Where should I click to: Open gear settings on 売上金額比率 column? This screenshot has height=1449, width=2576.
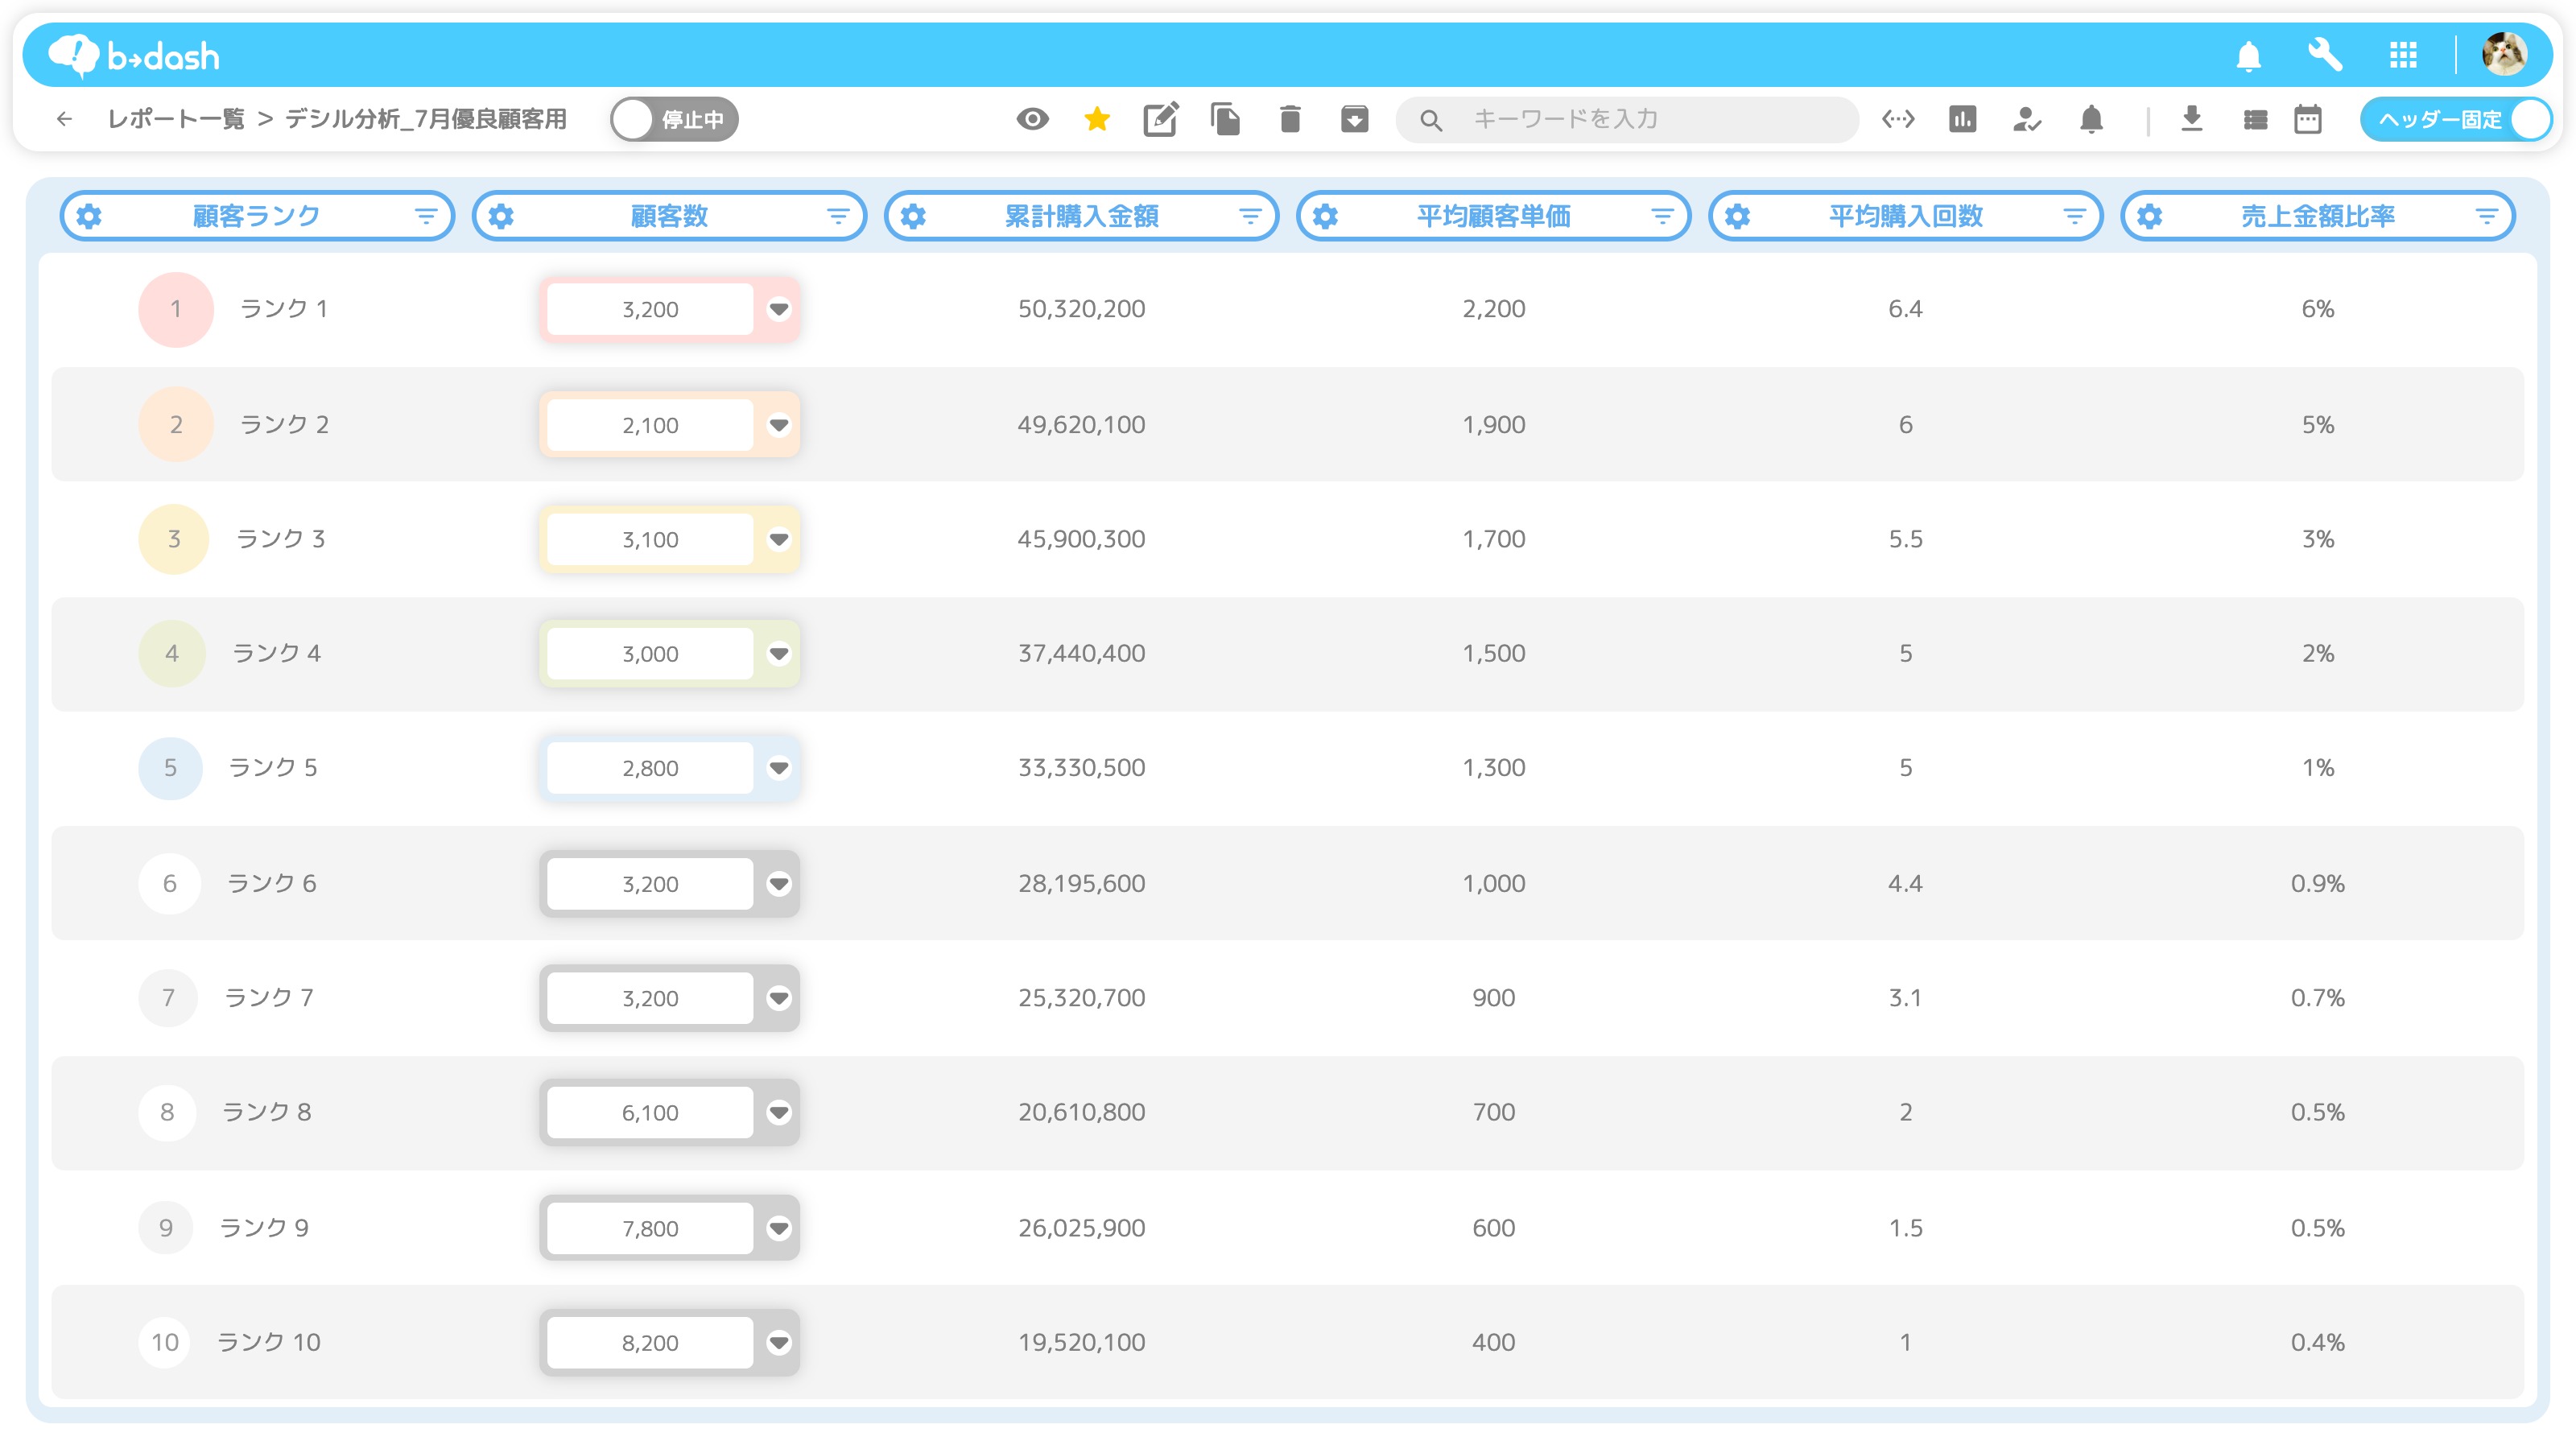click(x=2150, y=216)
